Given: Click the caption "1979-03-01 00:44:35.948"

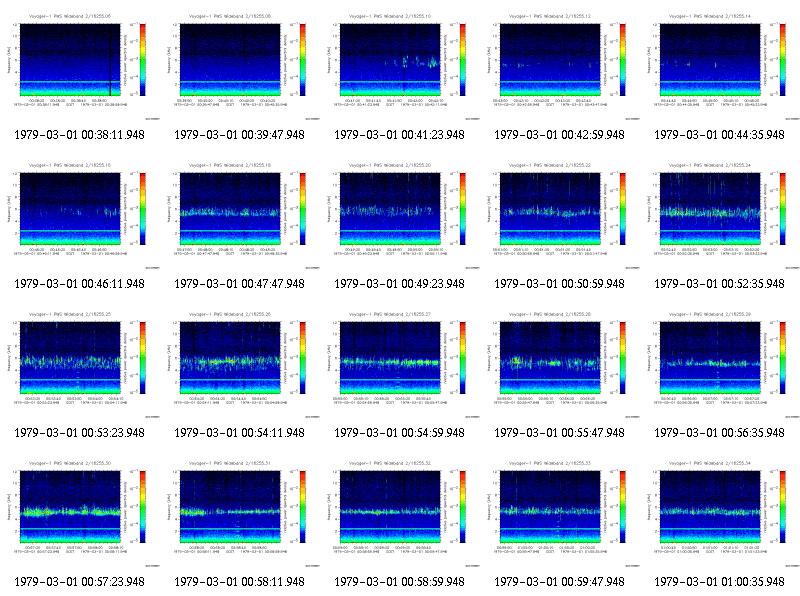Looking at the screenshot, I should click(719, 135).
